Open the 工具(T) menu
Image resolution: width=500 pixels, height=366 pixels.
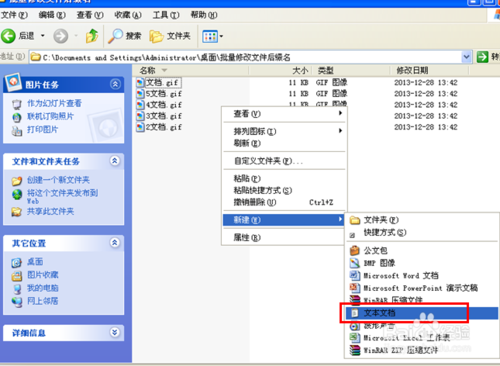pyautogui.click(x=166, y=15)
